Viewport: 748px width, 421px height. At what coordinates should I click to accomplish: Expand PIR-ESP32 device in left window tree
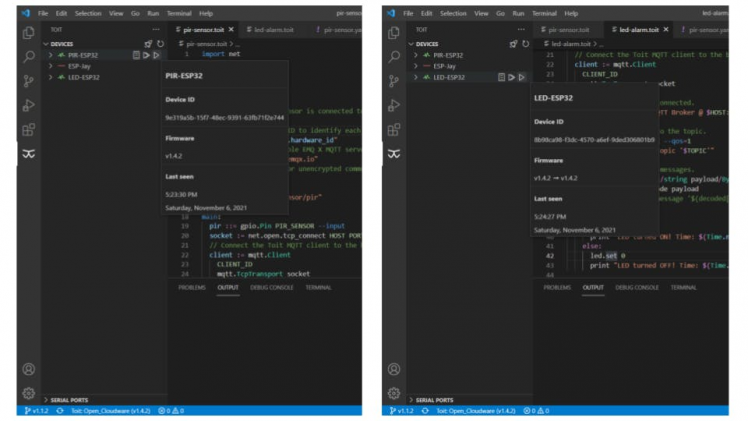pos(51,55)
